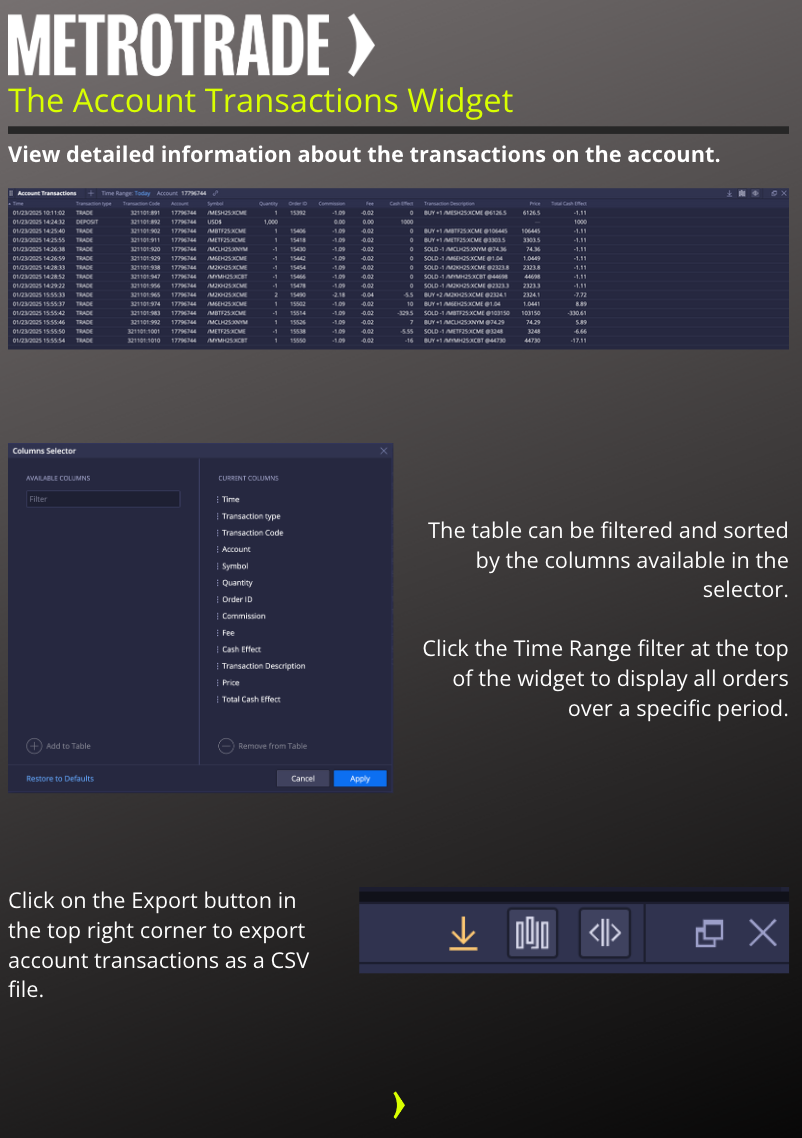The width and height of the screenshot is (802, 1138).
Task: Click the X icon in enlarged toolbar
Action: pyautogui.click(x=763, y=933)
